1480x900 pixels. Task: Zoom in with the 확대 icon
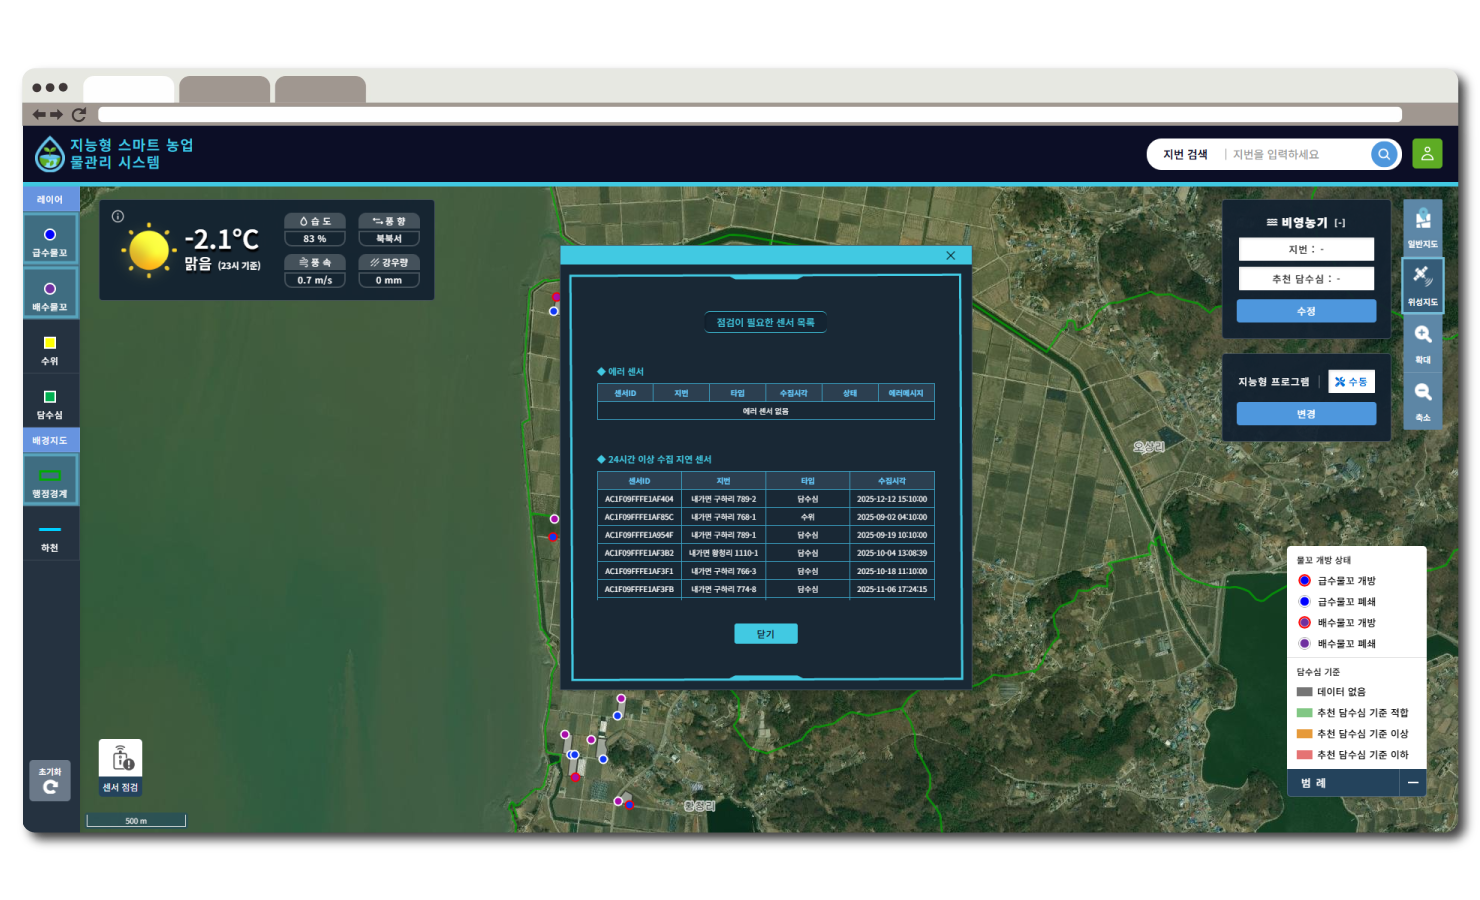(x=1422, y=342)
